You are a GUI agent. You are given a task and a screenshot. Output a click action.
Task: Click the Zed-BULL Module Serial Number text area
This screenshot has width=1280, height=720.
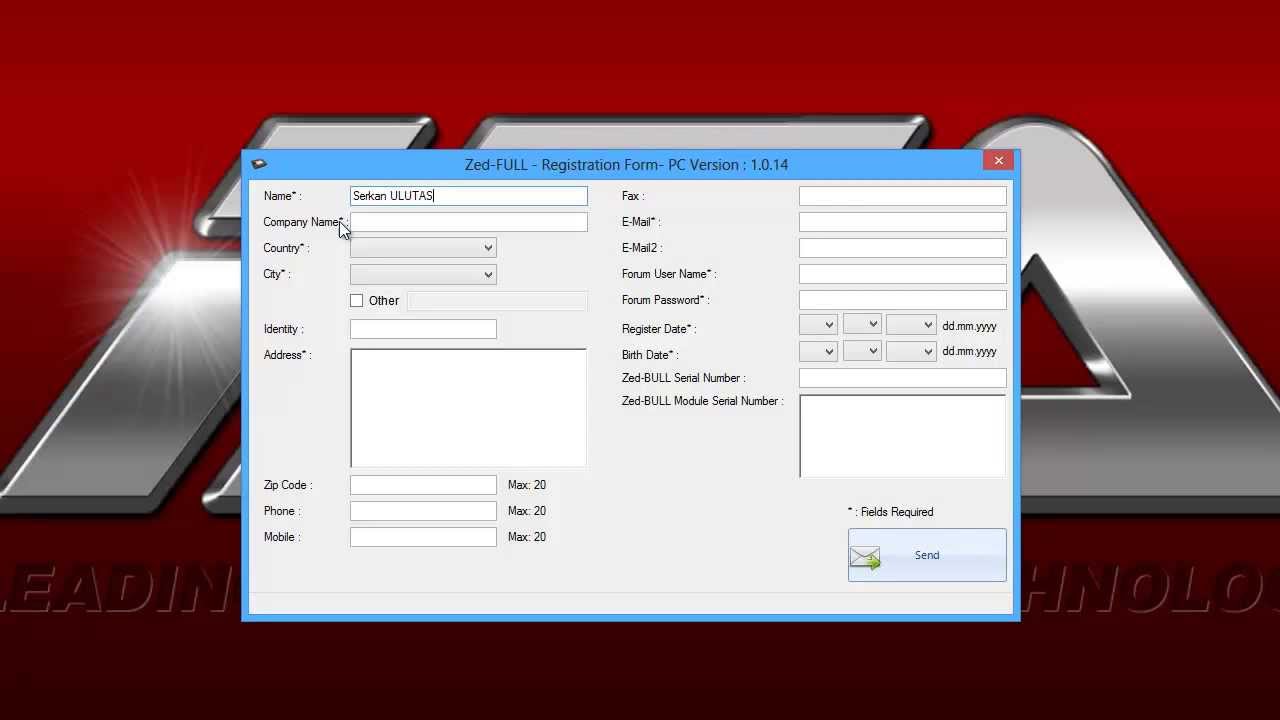(x=903, y=436)
